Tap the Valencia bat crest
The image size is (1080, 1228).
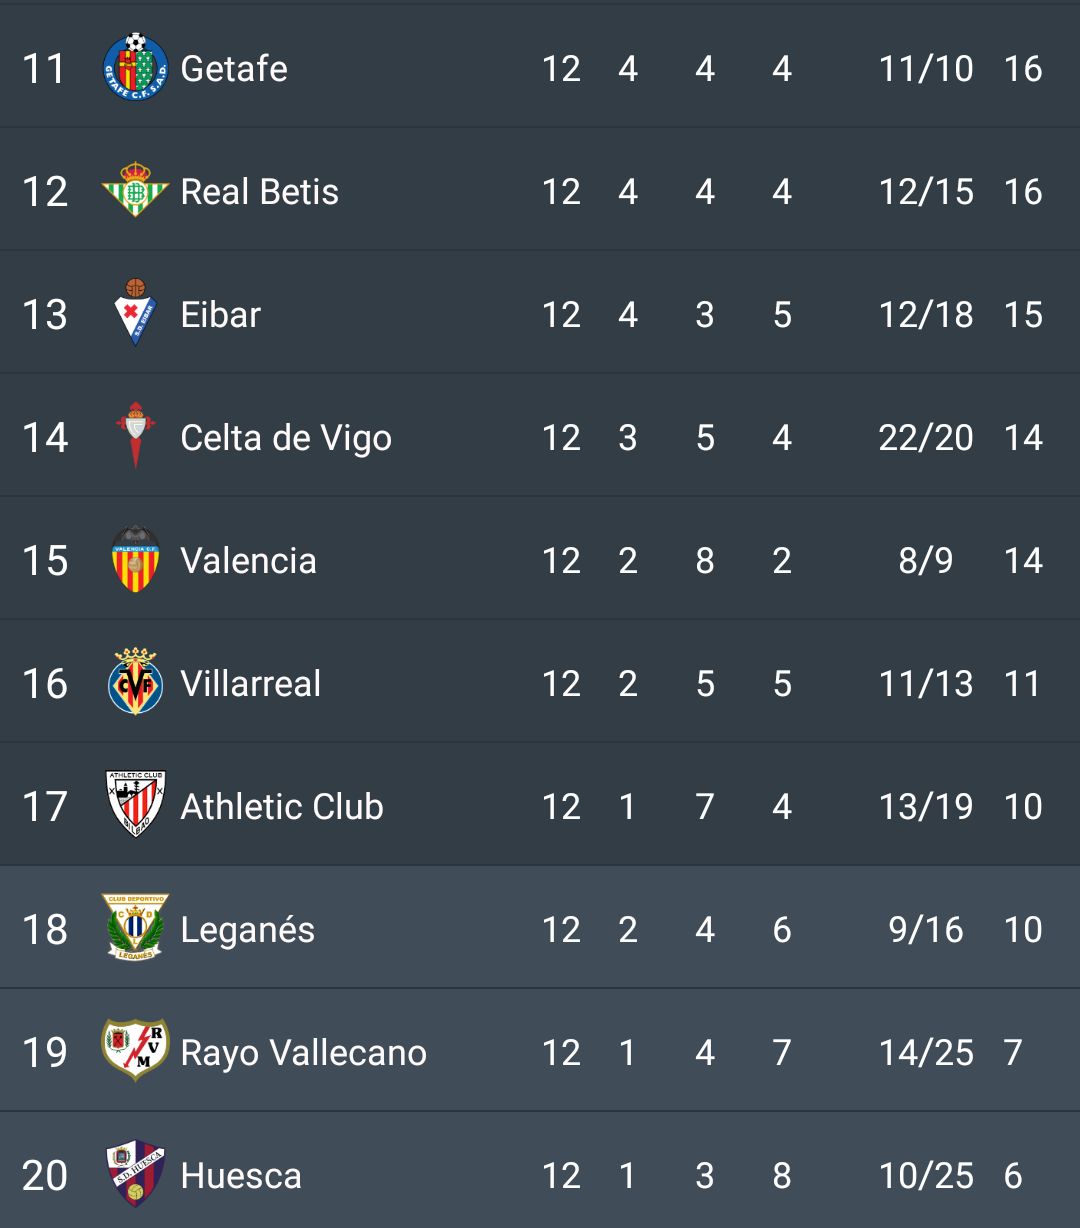click(135, 560)
